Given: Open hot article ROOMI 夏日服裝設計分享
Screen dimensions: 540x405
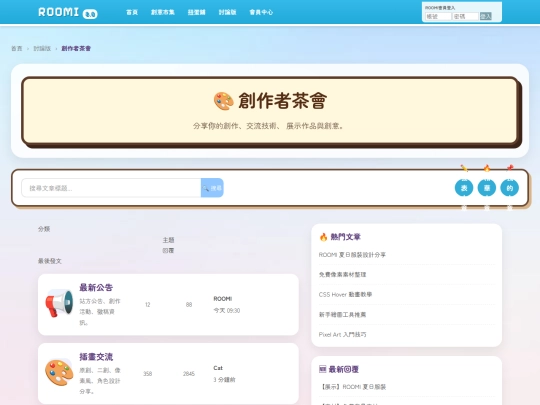Looking at the screenshot, I should (352, 255).
